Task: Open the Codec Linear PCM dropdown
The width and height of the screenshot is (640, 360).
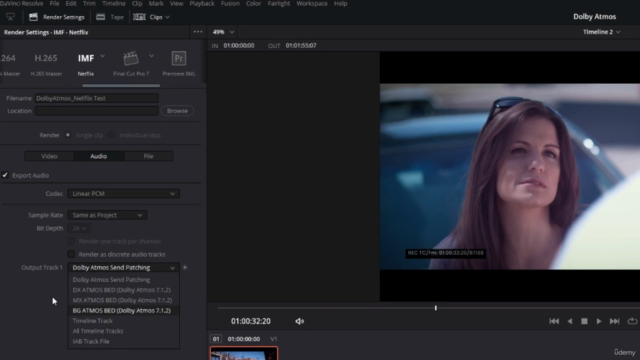Action: click(x=123, y=193)
